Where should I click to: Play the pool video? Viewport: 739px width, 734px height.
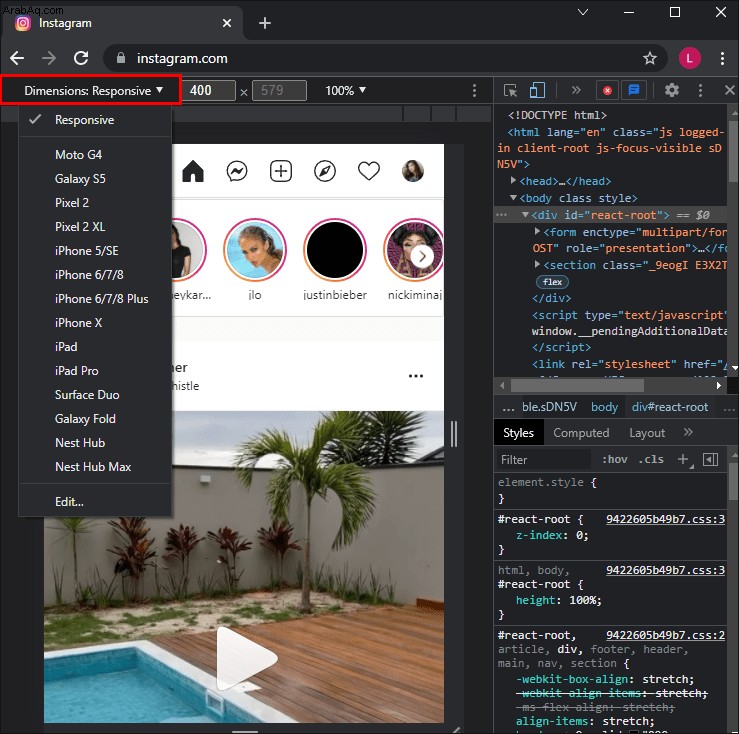(246, 659)
